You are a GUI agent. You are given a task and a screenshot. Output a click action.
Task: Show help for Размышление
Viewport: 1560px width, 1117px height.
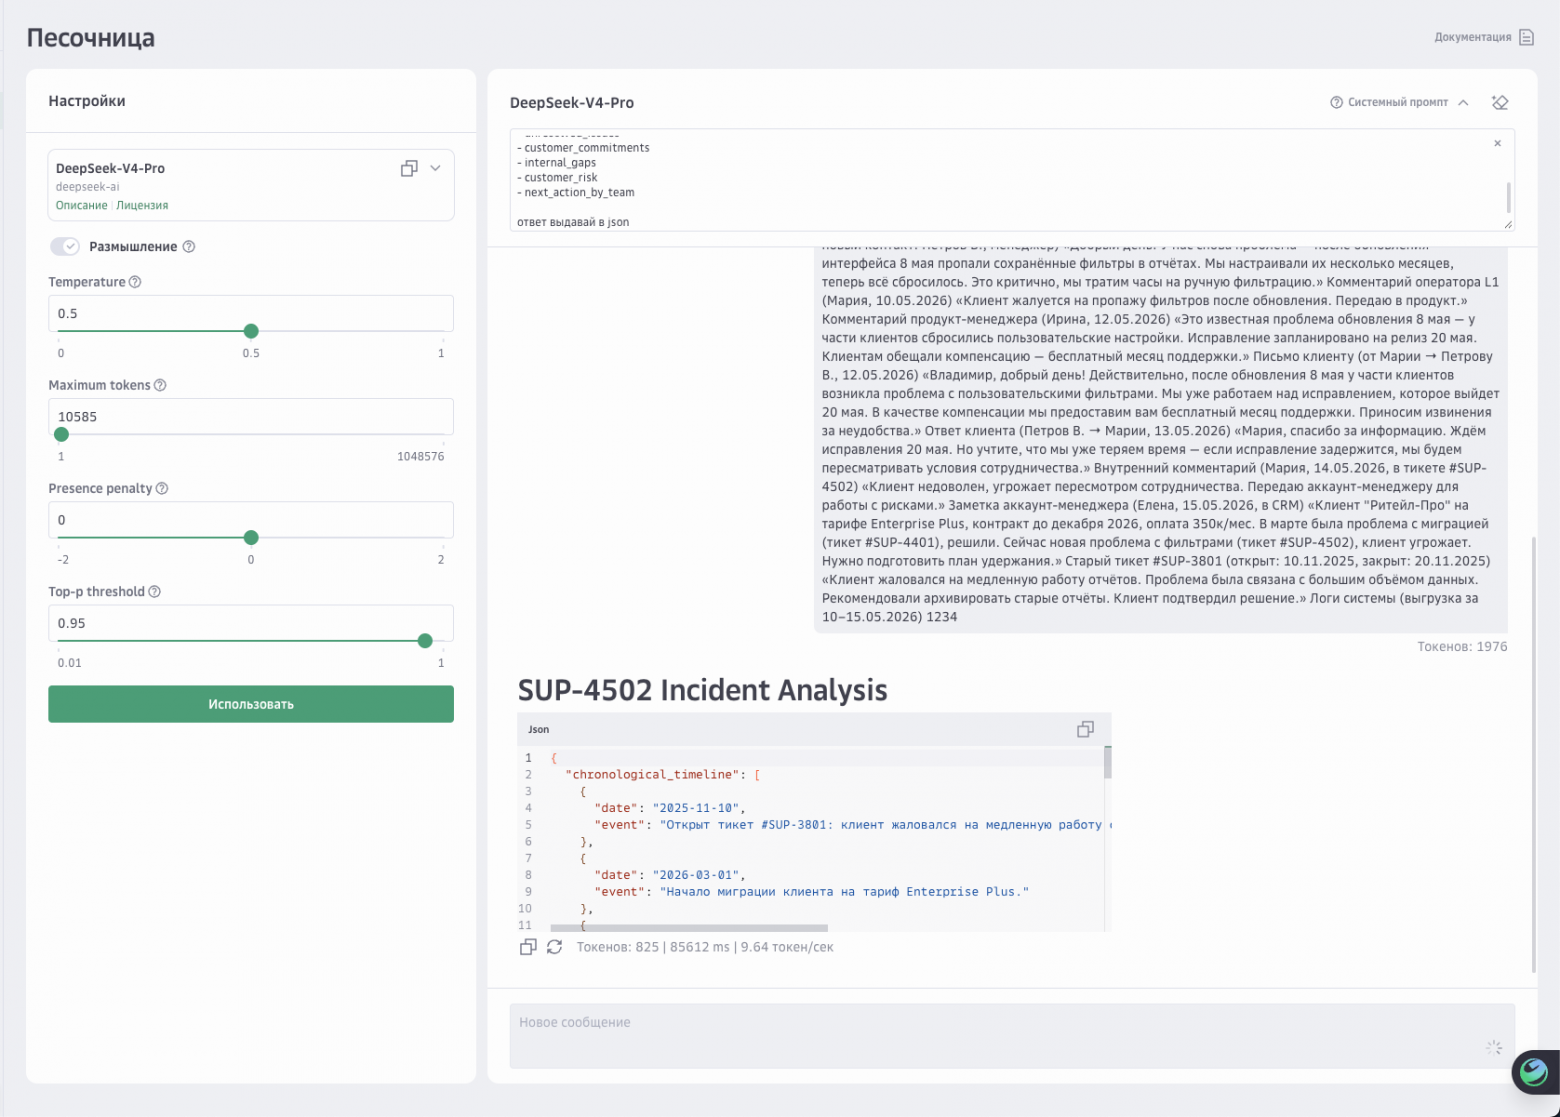189,247
